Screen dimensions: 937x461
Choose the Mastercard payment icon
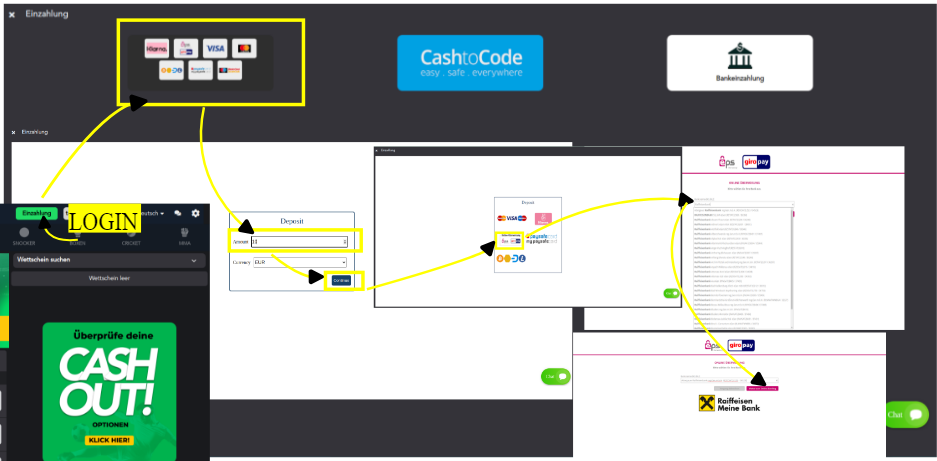point(244,48)
